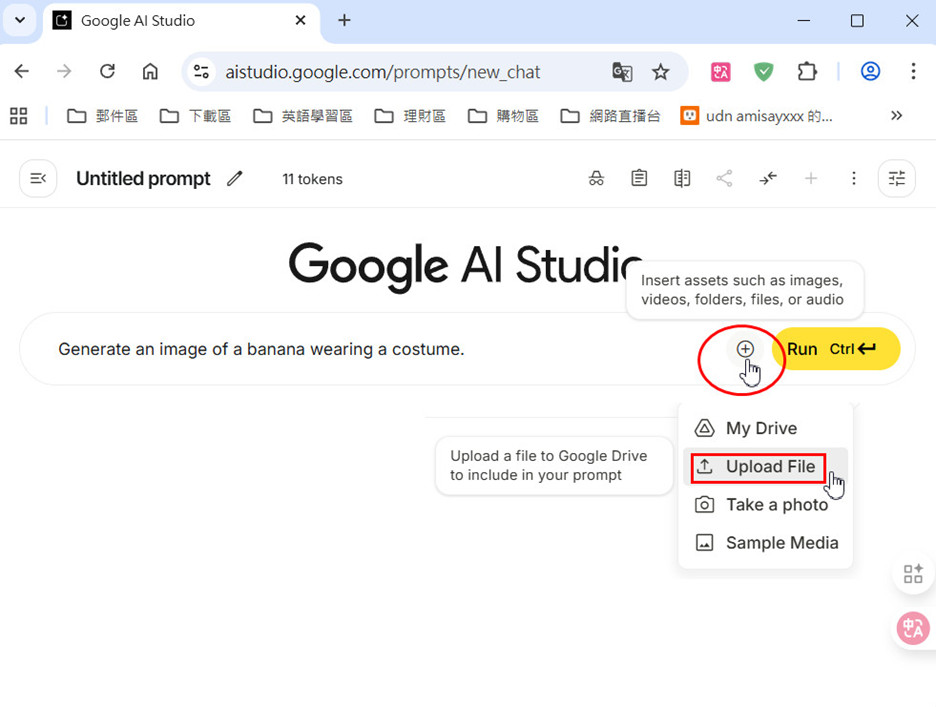Click the floating grid sparkle icon

913,574
